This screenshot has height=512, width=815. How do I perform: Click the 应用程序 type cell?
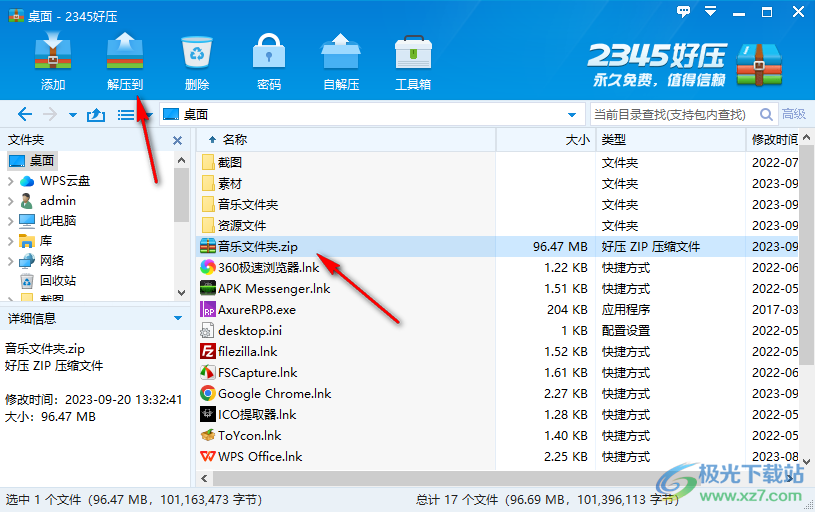[x=626, y=309]
